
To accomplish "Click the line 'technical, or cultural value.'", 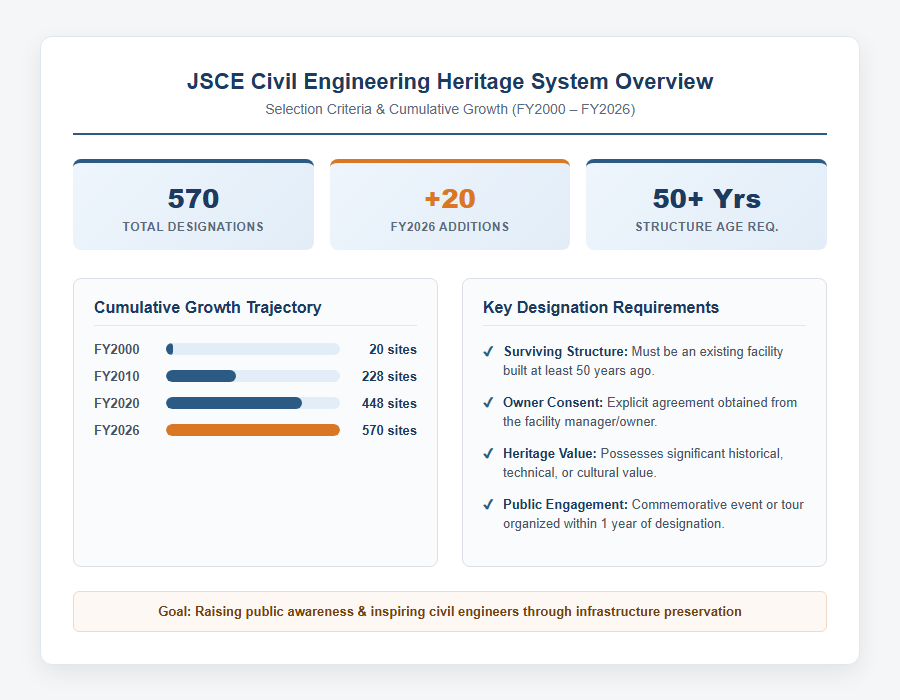I will [580, 473].
